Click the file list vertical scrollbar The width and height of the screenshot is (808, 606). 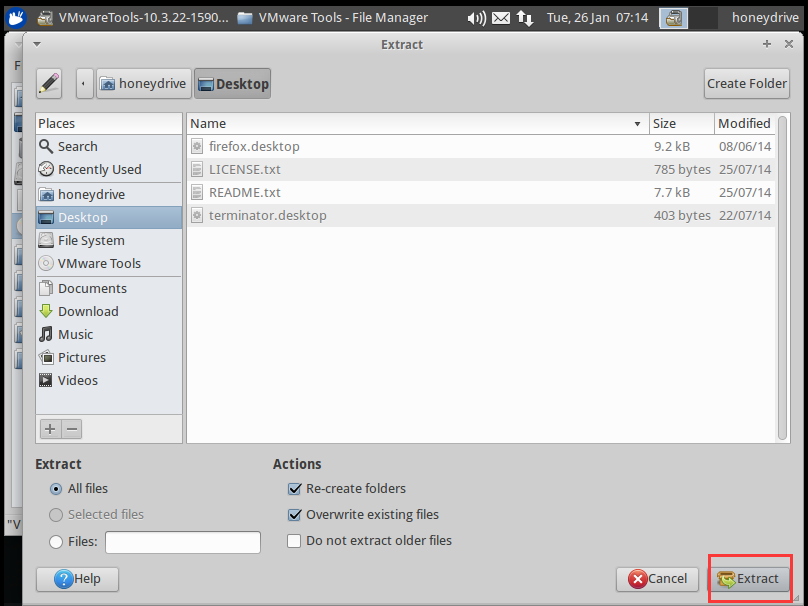tap(782, 278)
